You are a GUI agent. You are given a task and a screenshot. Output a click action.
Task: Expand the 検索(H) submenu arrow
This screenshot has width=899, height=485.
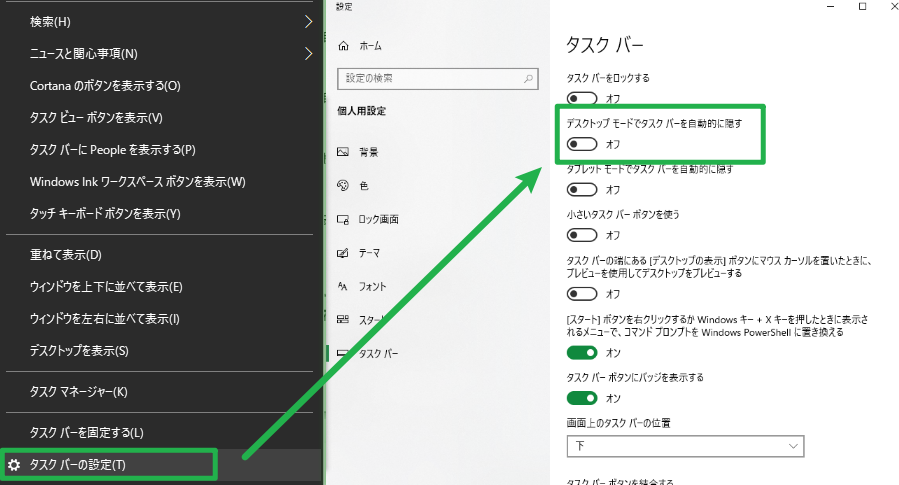click(x=308, y=21)
